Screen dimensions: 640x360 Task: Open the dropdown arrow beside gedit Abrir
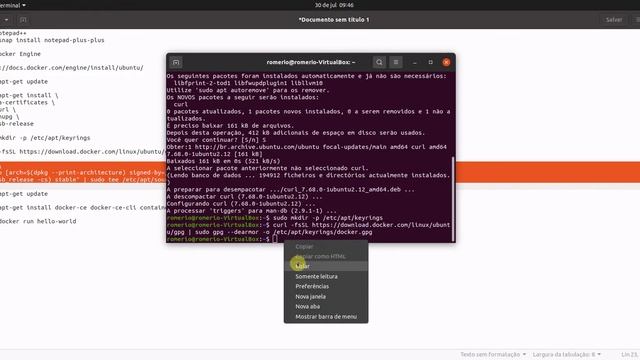[x=6, y=20]
